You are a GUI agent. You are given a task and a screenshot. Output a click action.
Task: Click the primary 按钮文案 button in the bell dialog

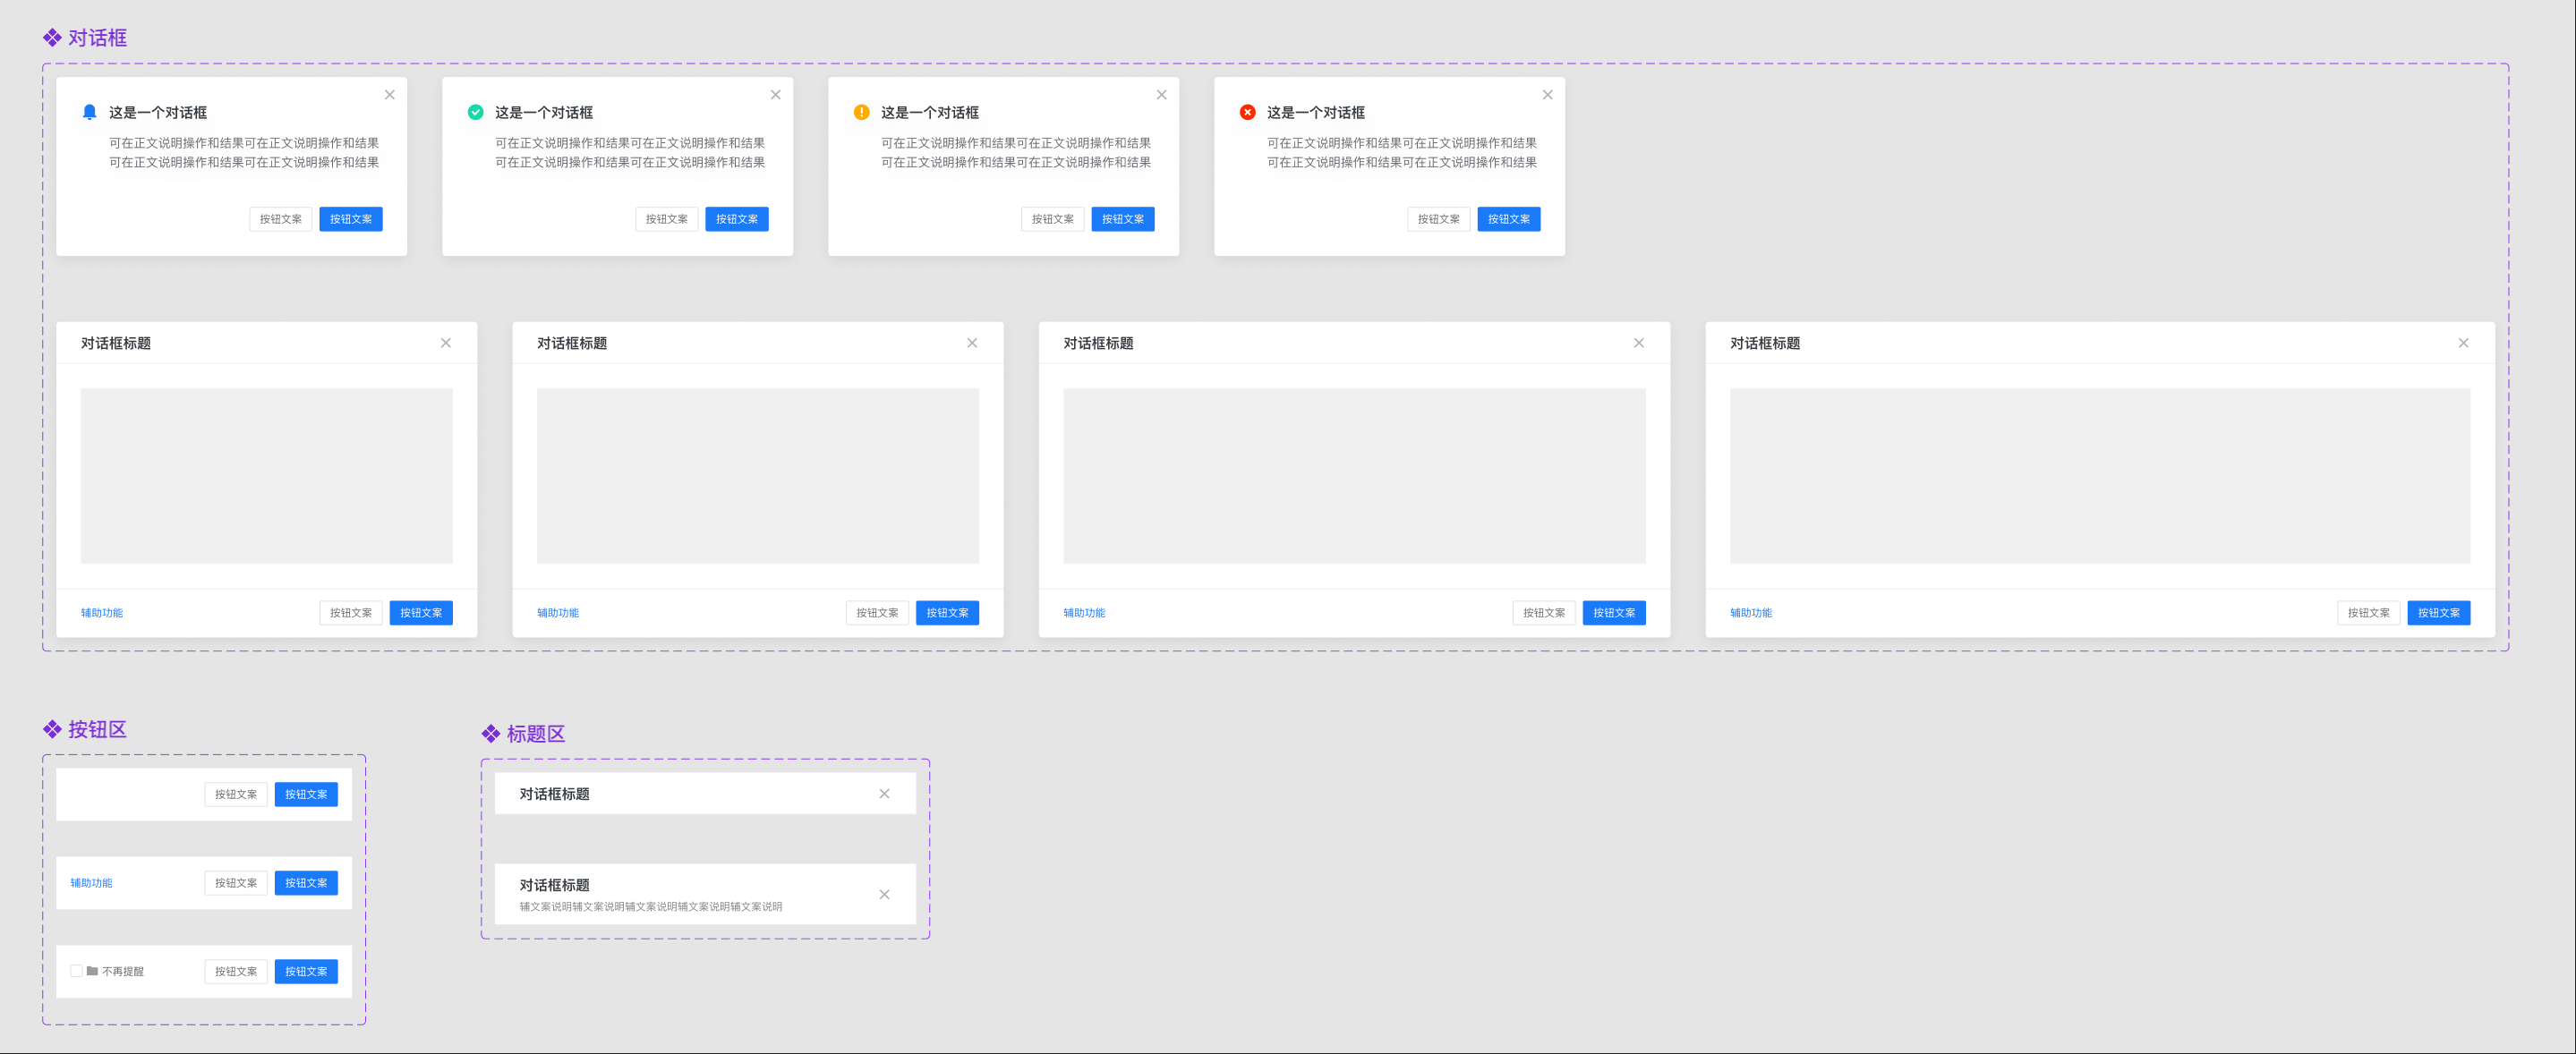point(350,218)
